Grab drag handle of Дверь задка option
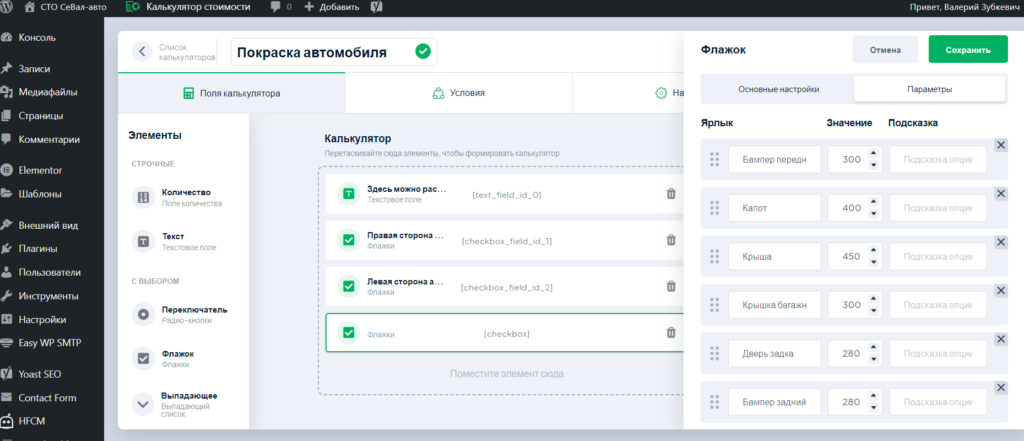Screen dimensions: 1024x441 pos(714,353)
